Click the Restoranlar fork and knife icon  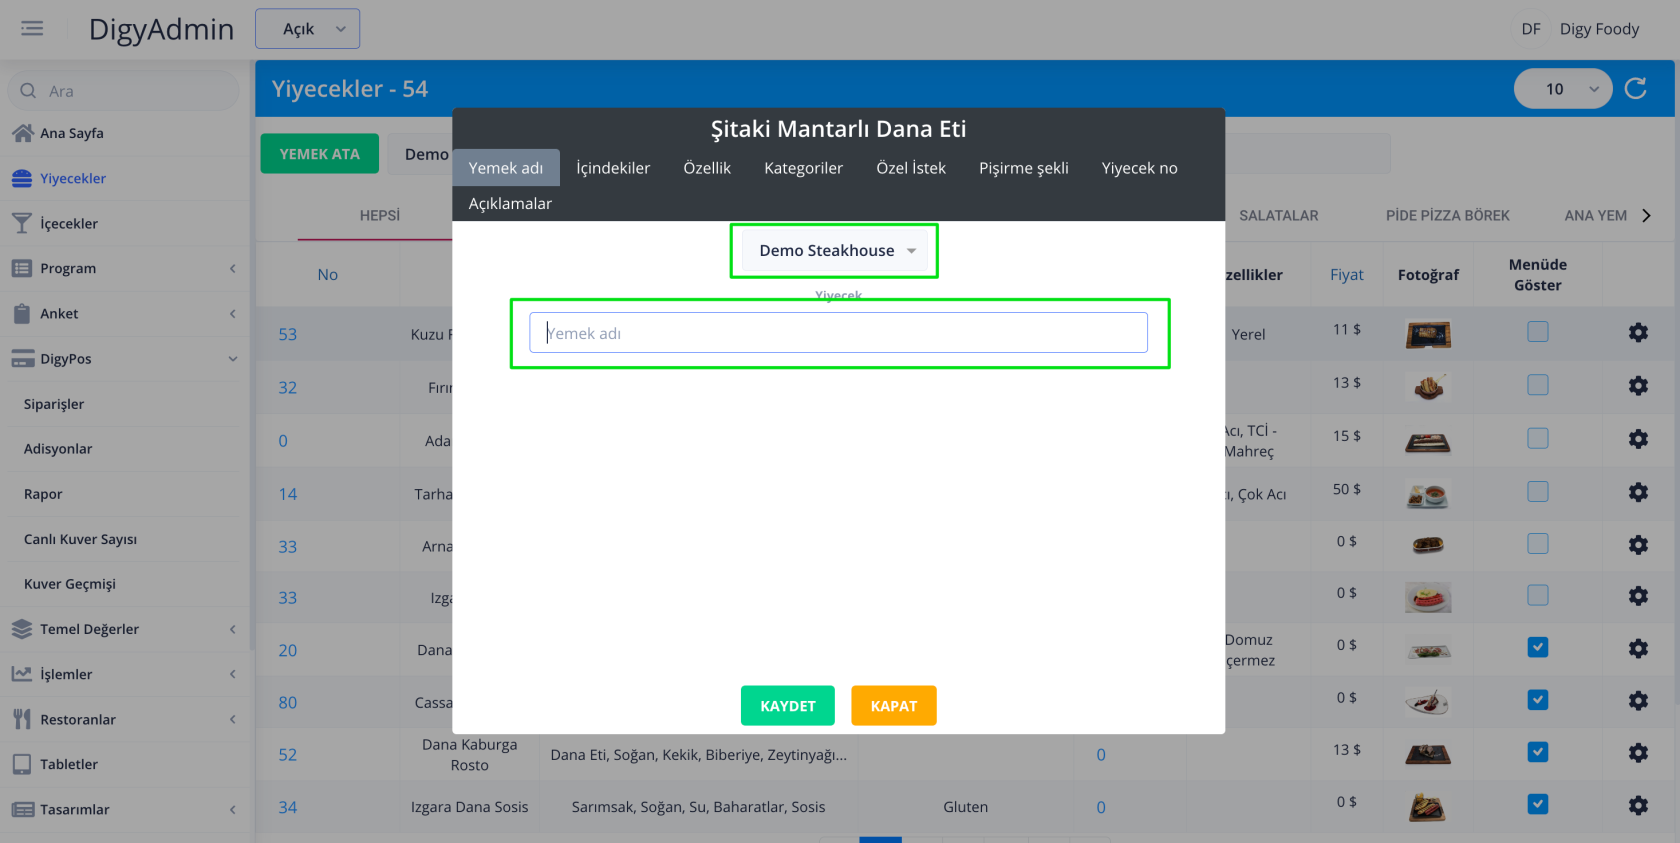[22, 719]
